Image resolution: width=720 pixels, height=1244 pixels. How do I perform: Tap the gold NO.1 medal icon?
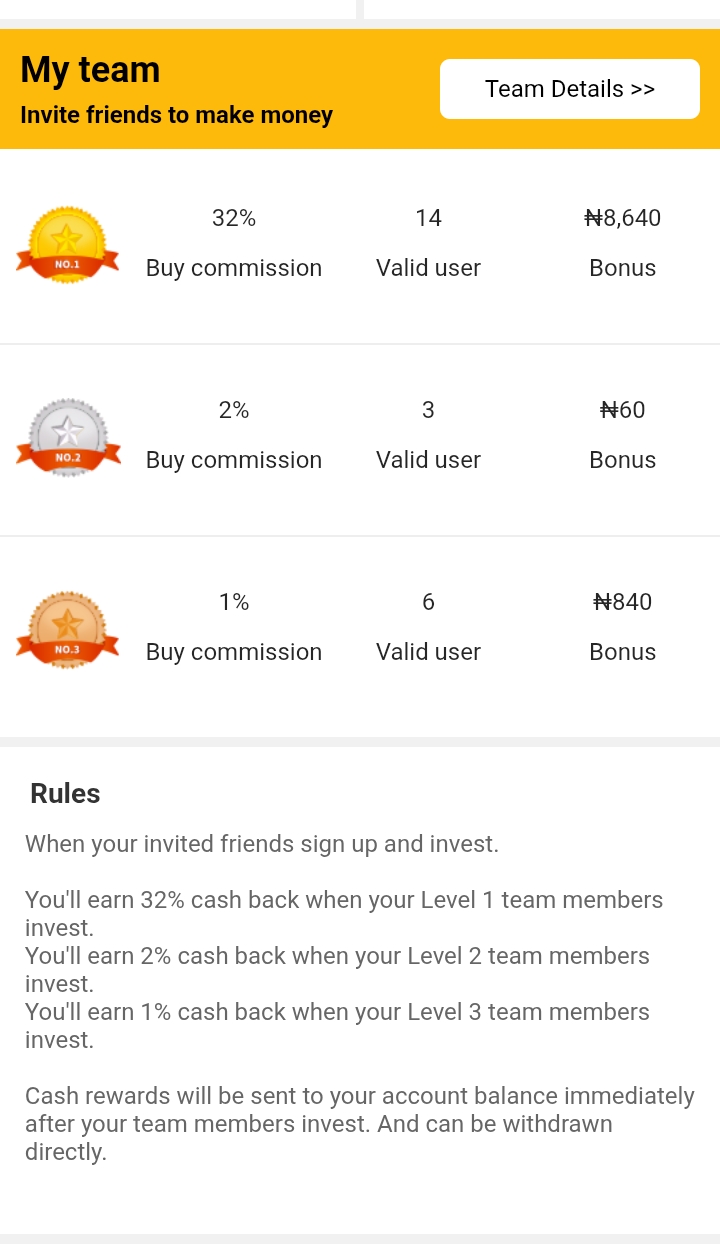coord(67,245)
